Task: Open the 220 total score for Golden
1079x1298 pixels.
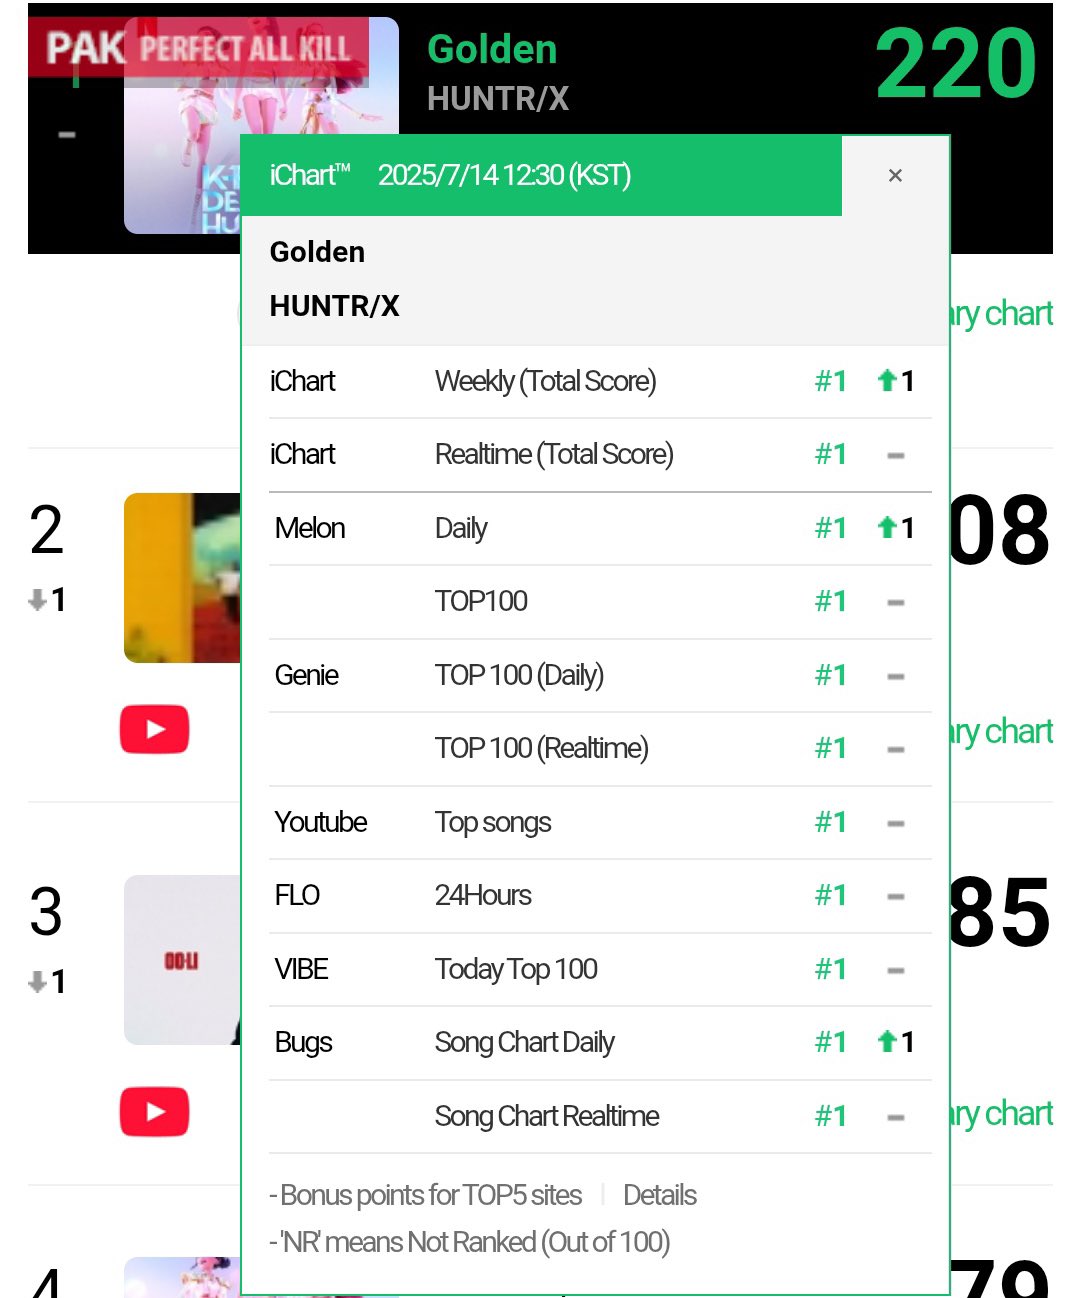Action: click(956, 64)
